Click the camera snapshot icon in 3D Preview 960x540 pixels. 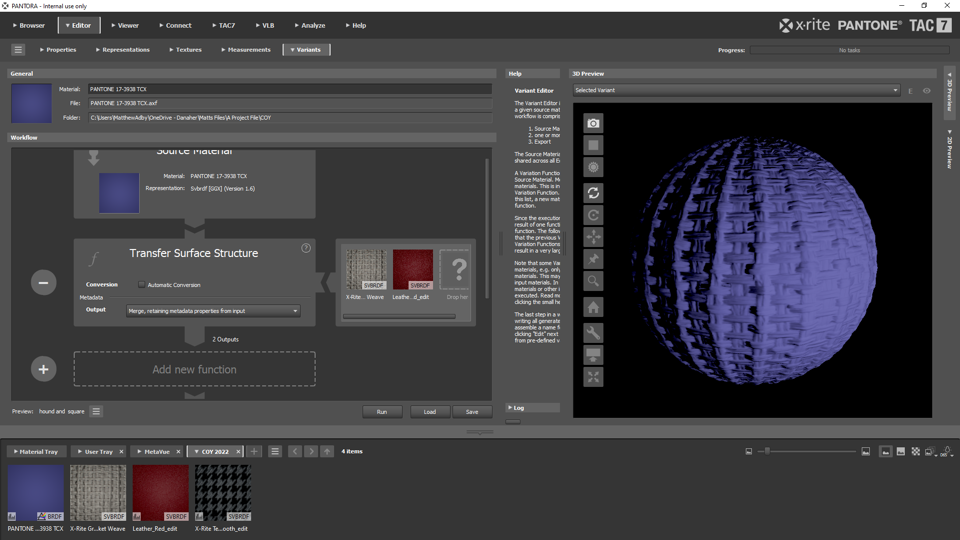coord(593,123)
